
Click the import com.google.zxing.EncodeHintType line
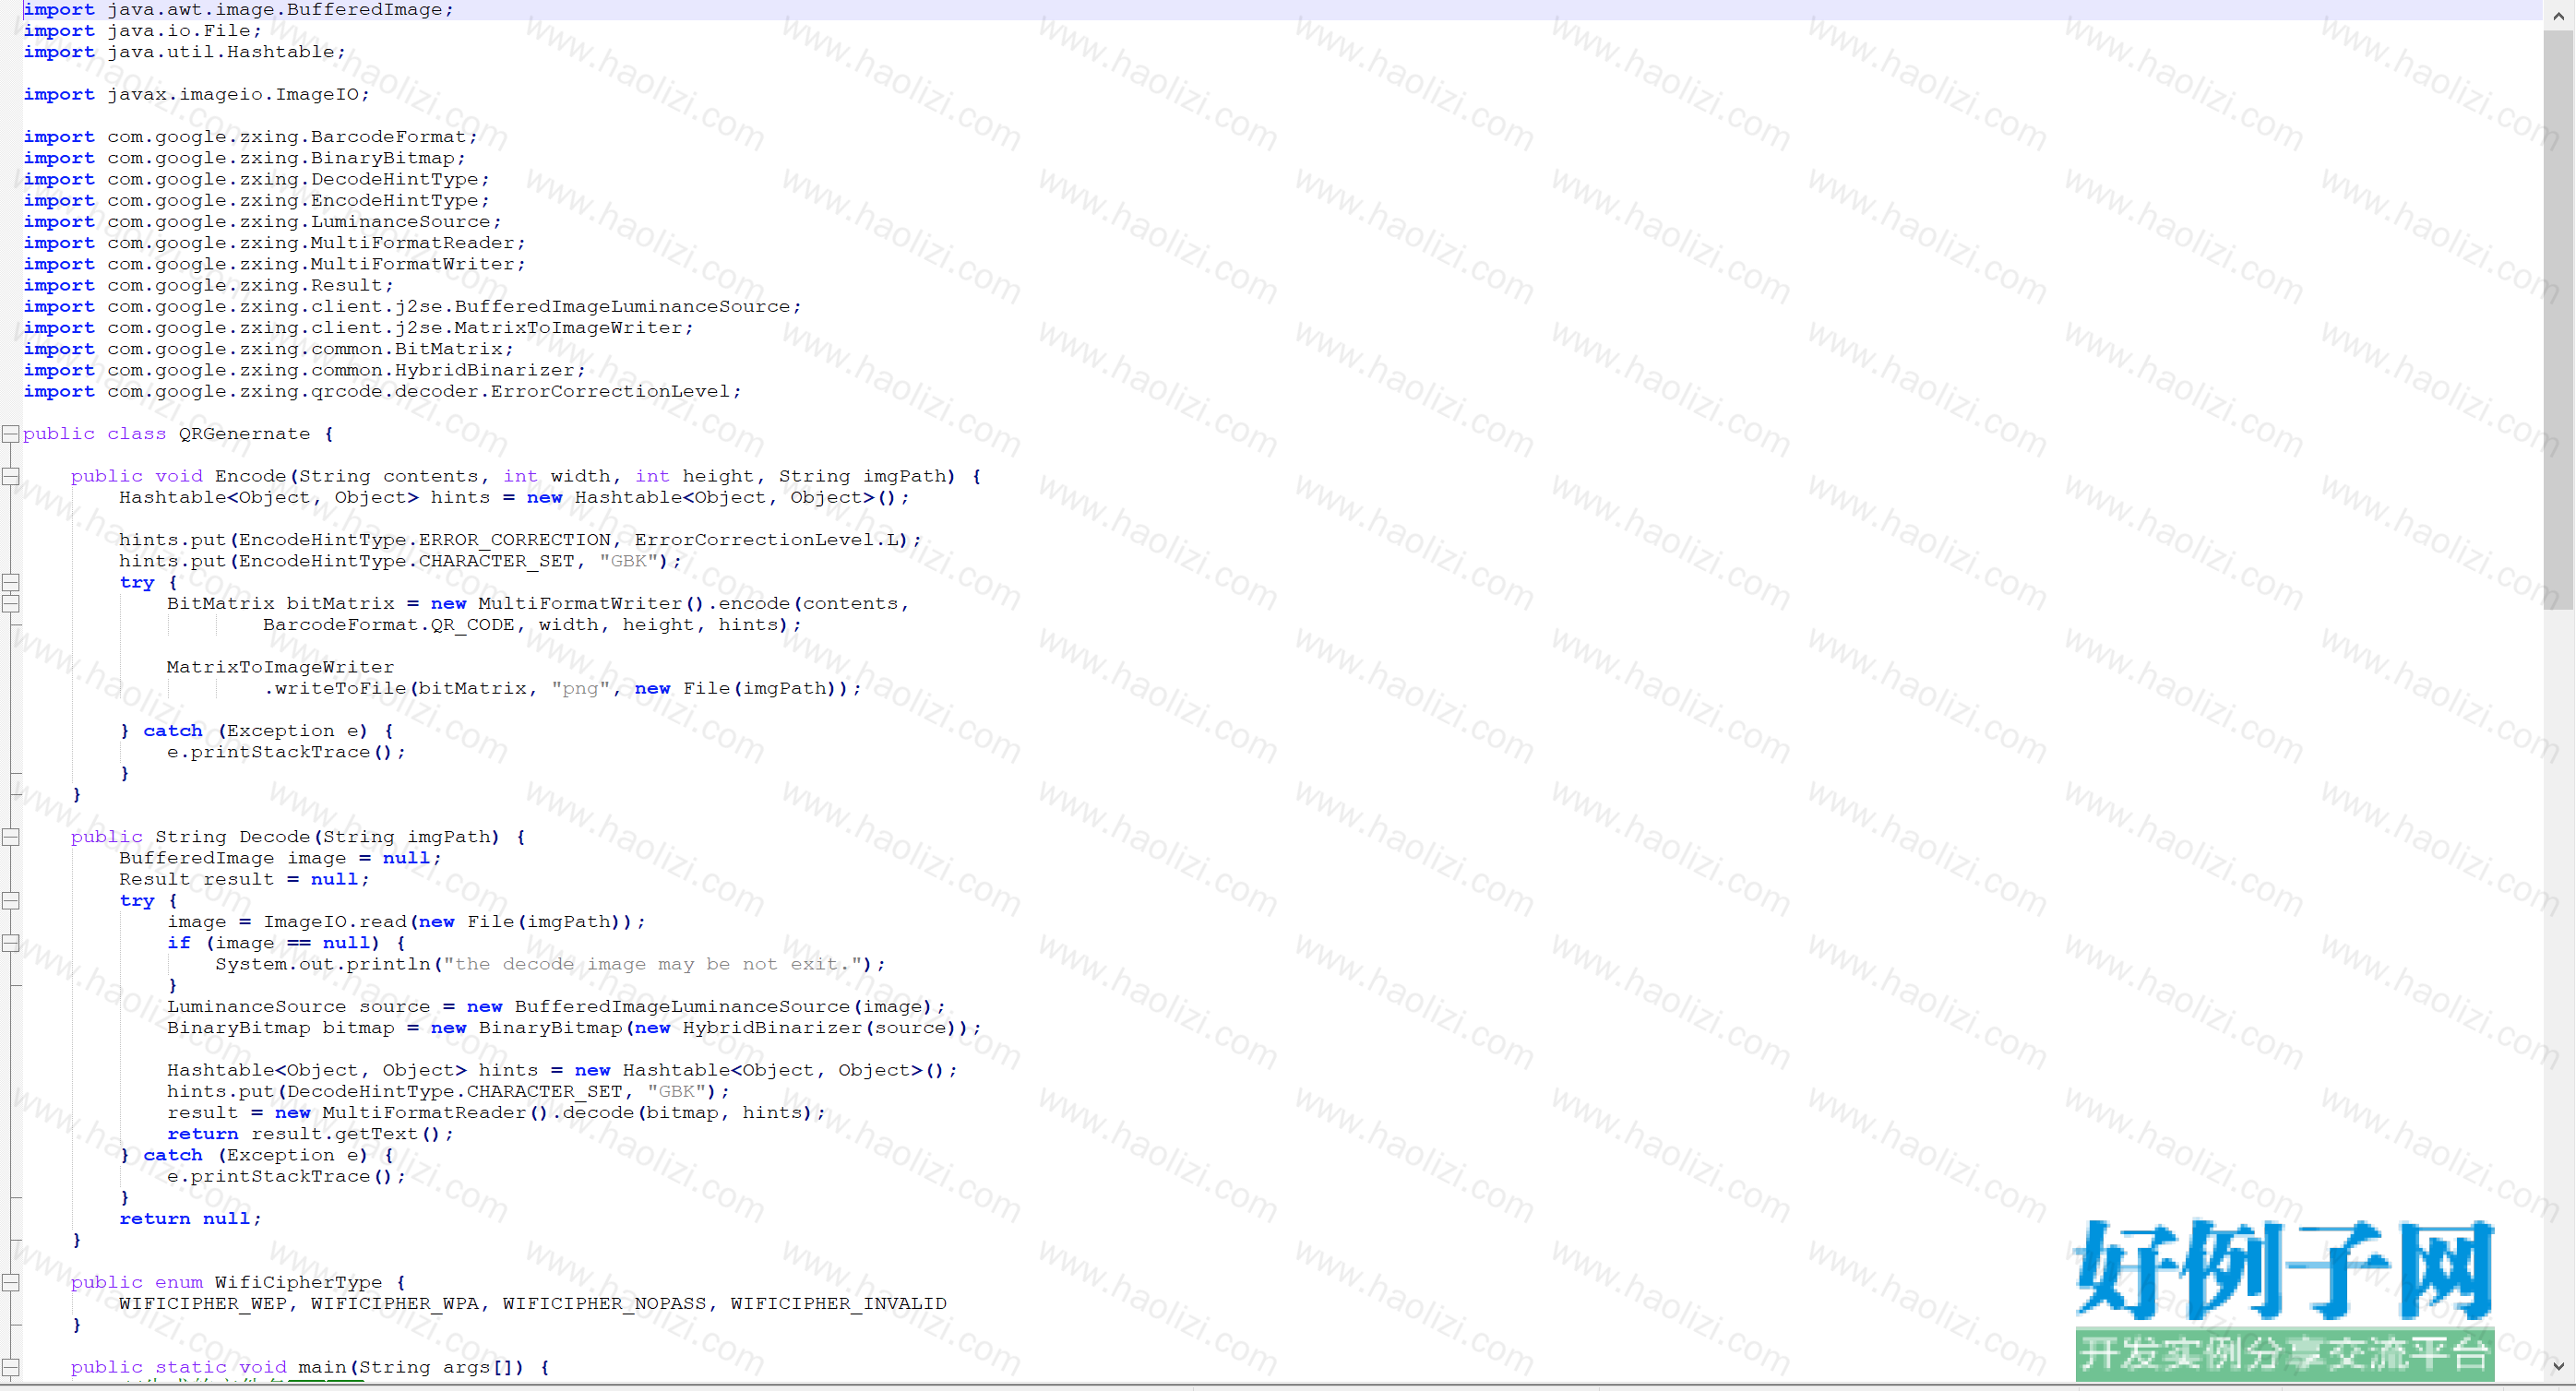tap(256, 200)
